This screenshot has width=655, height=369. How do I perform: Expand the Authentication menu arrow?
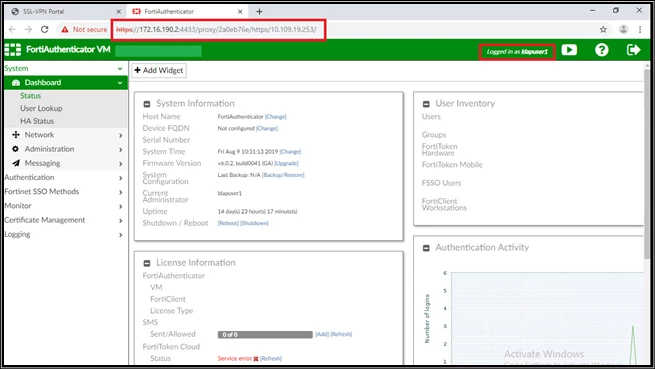[x=120, y=178]
